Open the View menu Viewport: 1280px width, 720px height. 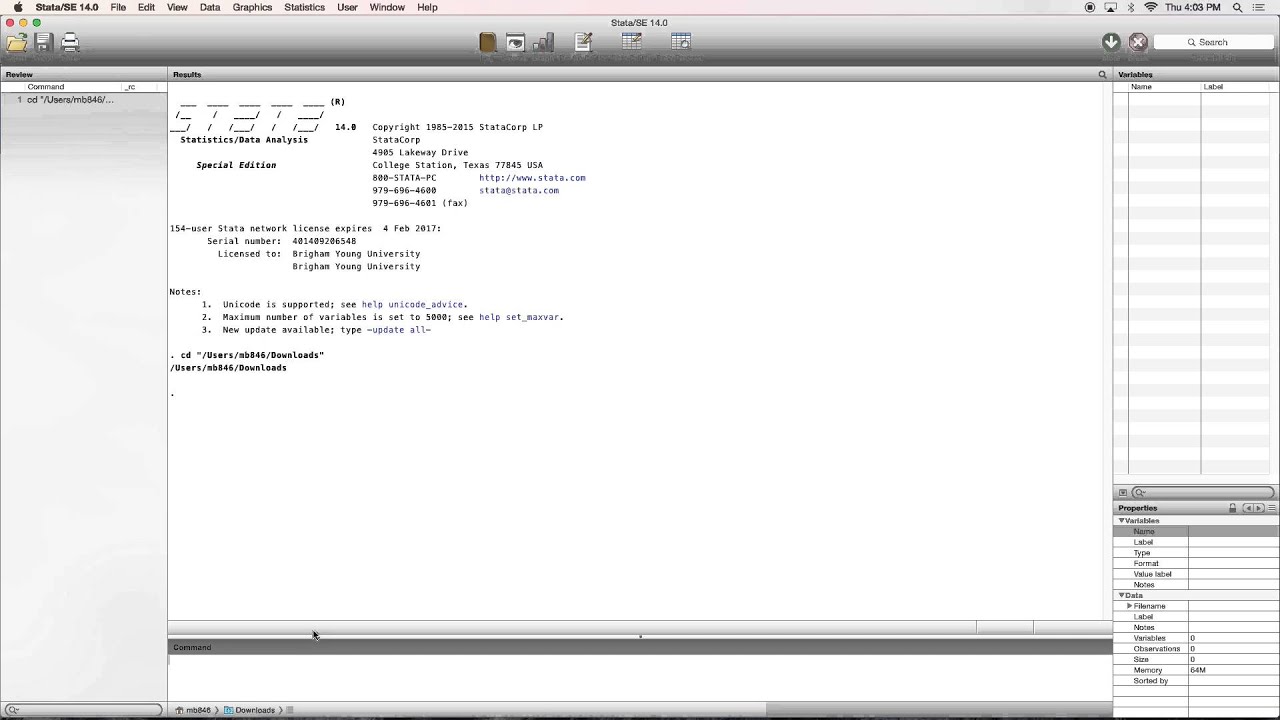pyautogui.click(x=177, y=7)
